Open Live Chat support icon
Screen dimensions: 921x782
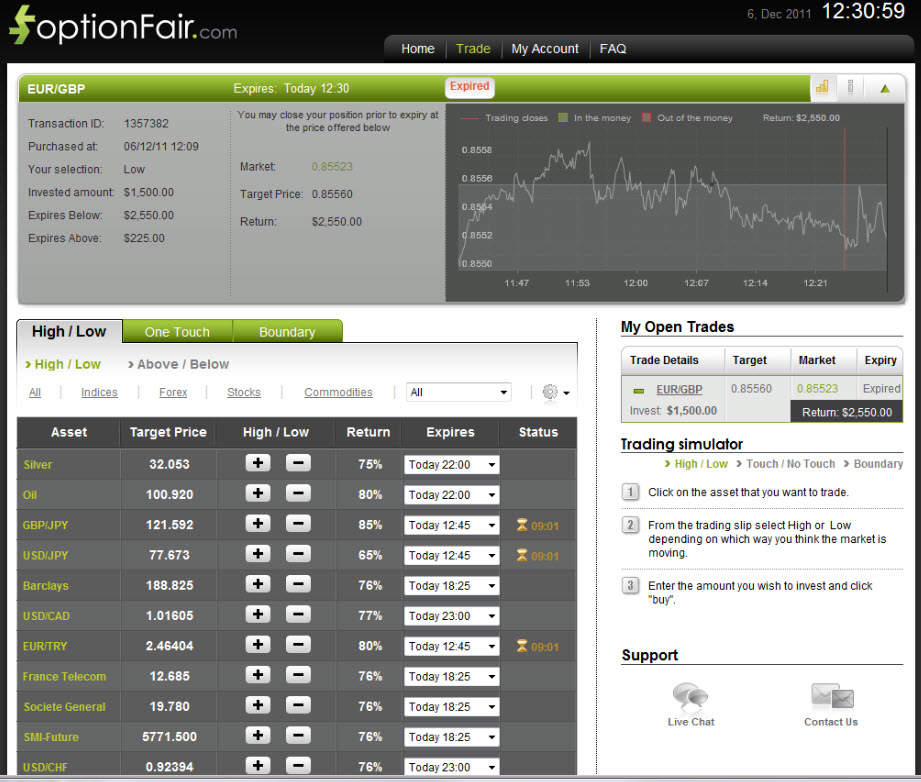pyautogui.click(x=691, y=696)
